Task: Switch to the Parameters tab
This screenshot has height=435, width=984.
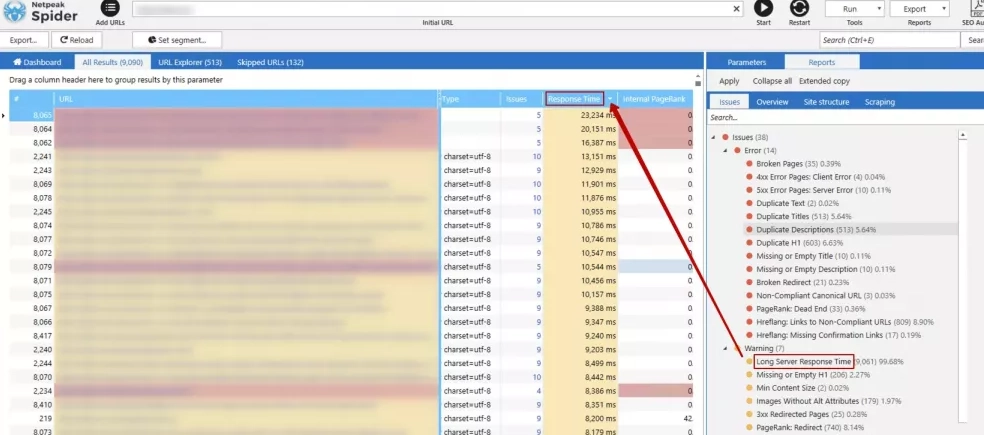Action: click(746, 62)
